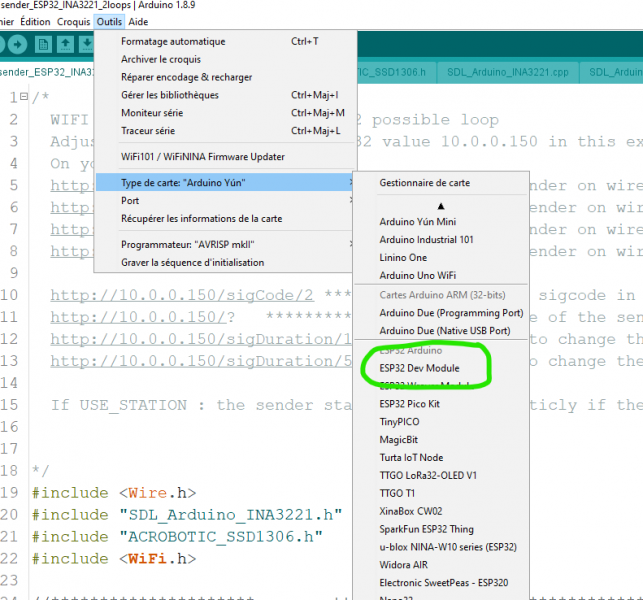This screenshot has height=600, width=643.
Task: Open Gestionnaire de carte
Action: pyautogui.click(x=441, y=183)
